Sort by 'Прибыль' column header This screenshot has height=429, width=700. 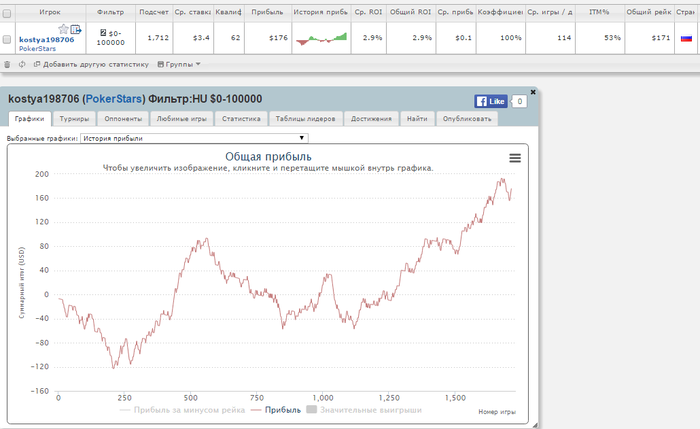coord(267,12)
